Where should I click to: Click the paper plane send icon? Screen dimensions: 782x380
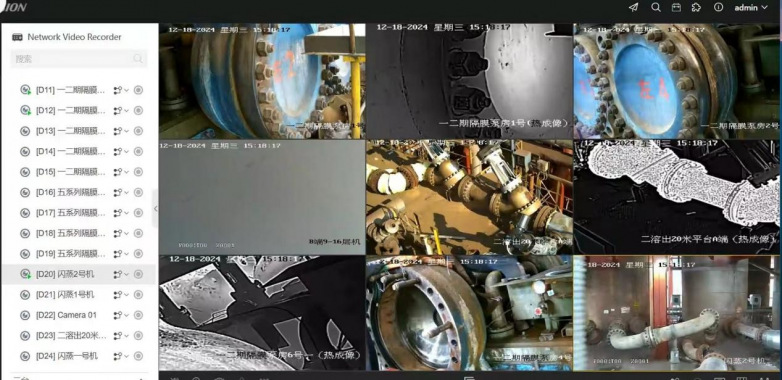[633, 7]
